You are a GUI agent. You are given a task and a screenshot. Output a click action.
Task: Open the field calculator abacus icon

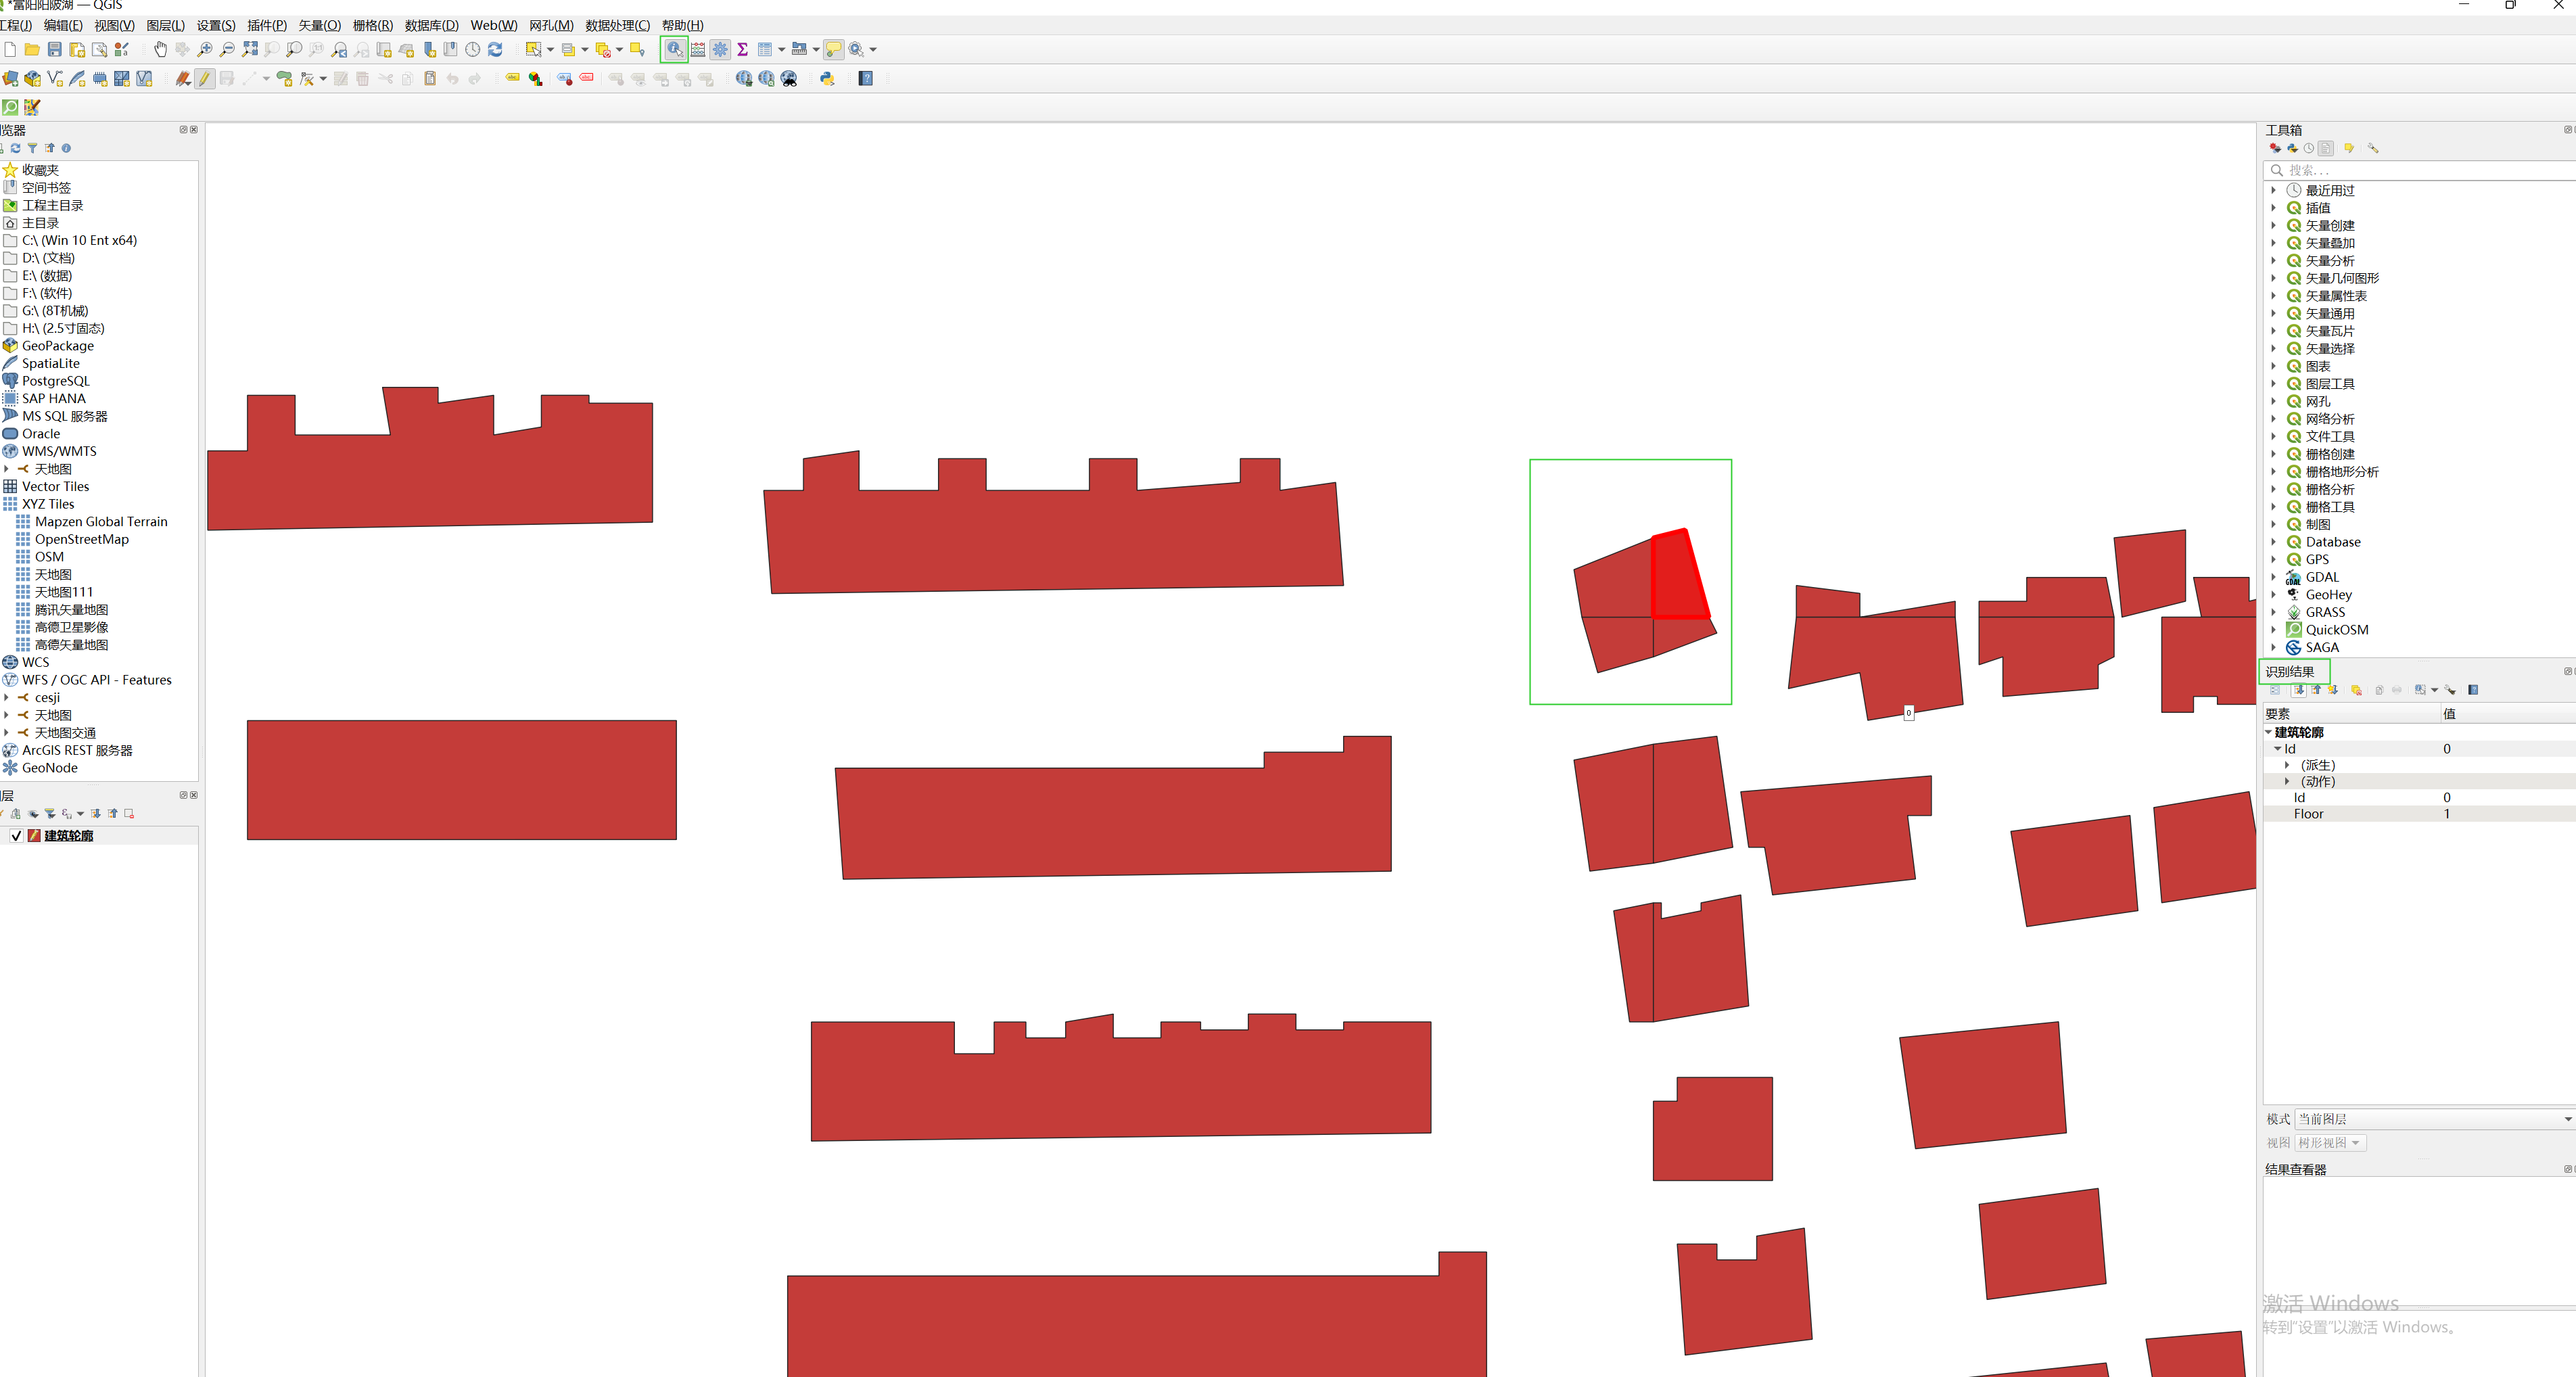(698, 49)
